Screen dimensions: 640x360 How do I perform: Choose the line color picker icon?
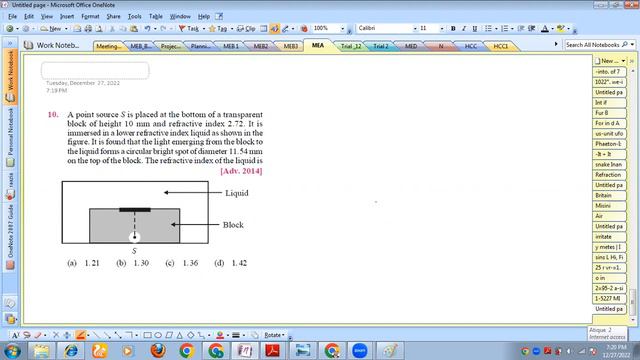pyautogui.click(x=220, y=335)
